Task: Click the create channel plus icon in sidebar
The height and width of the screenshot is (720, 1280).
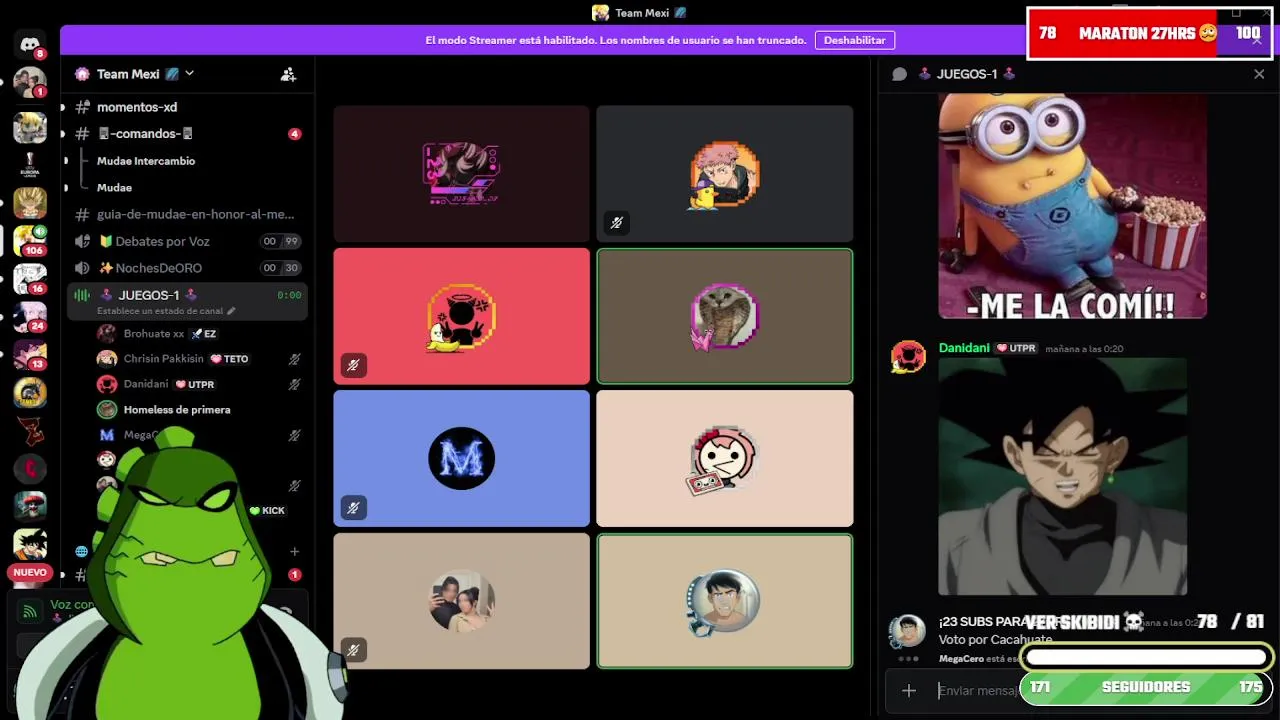Action: [294, 551]
